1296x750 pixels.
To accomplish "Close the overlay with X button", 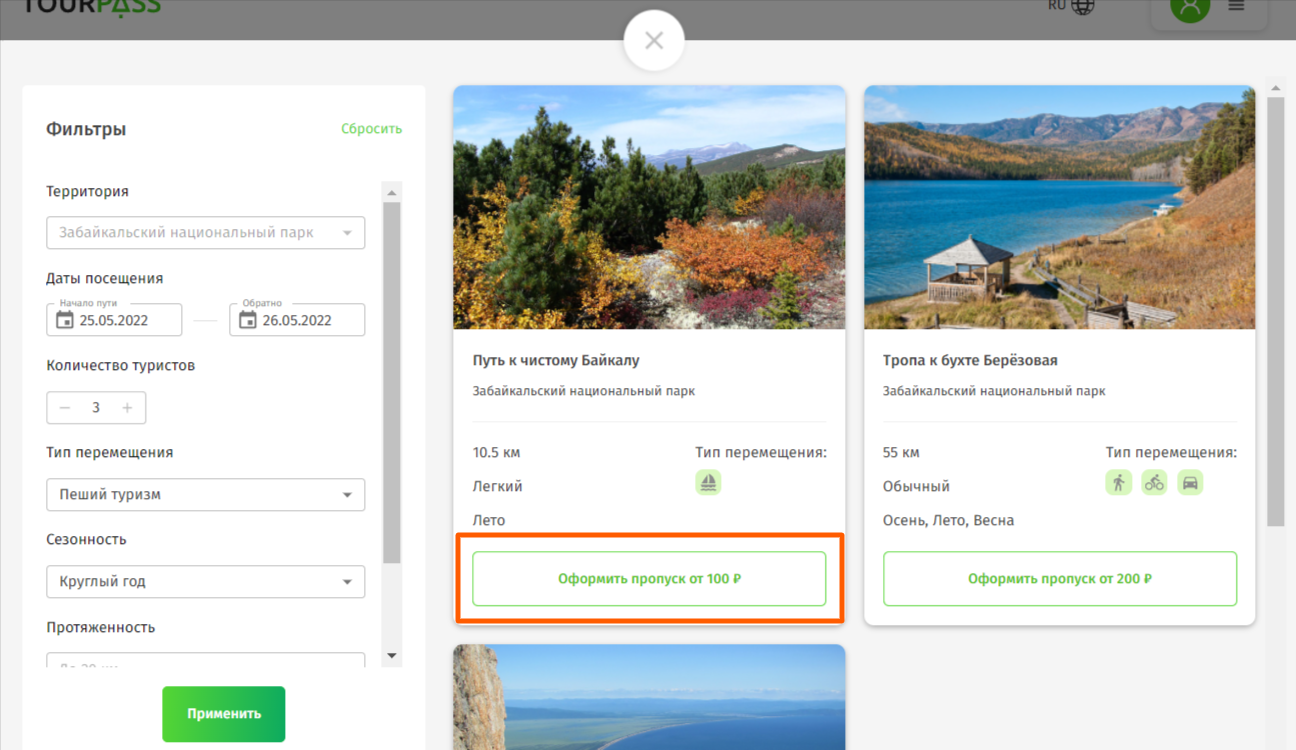I will point(654,41).
